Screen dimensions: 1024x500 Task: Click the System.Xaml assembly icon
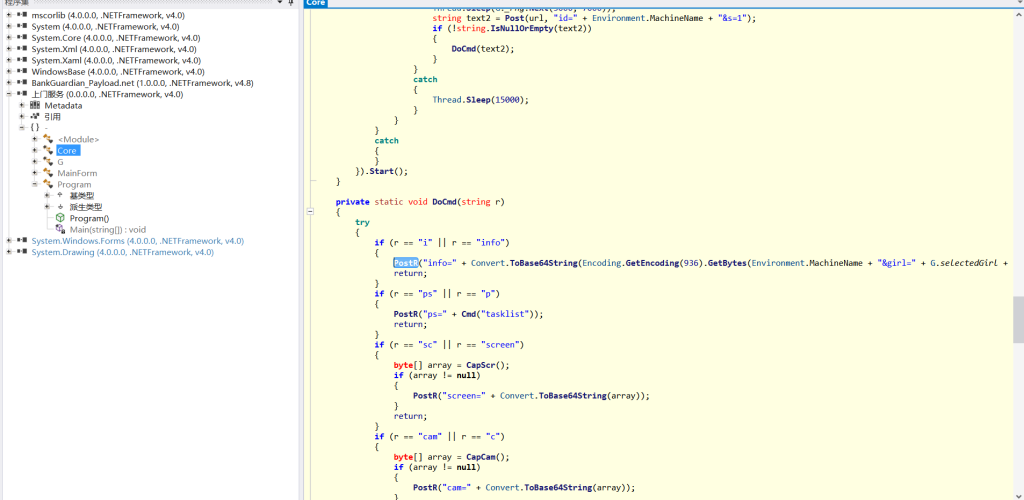click(22, 61)
